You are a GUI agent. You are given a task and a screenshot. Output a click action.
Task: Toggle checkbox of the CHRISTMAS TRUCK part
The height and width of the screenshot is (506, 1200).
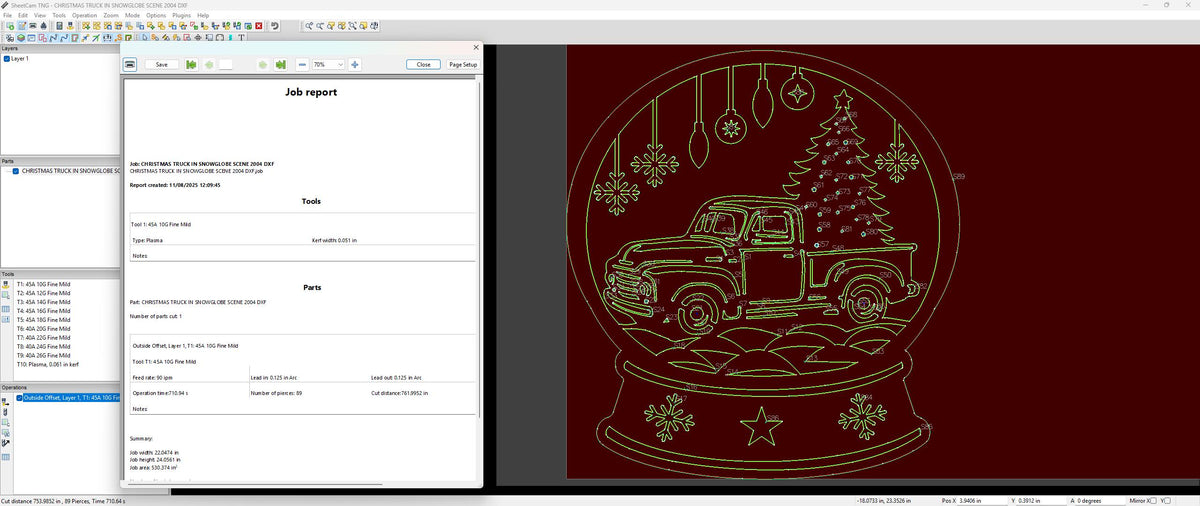(16, 171)
